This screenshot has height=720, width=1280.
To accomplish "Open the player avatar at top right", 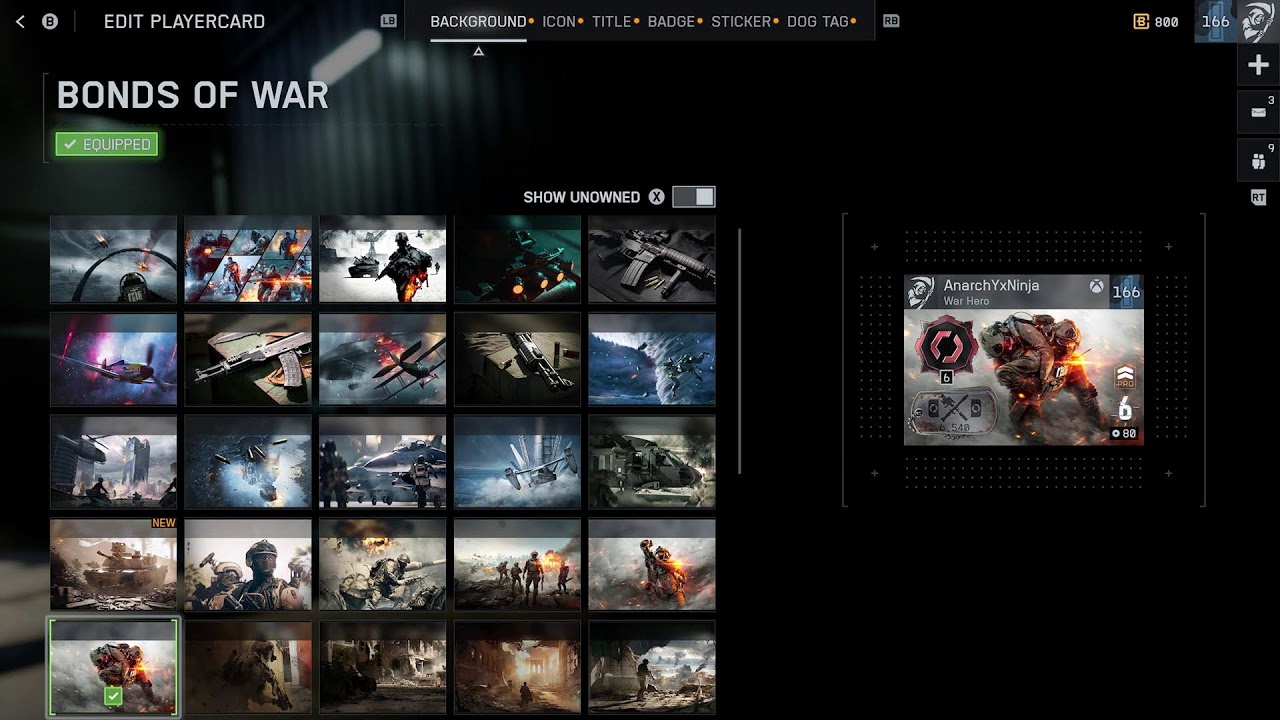I will pos(1258,21).
